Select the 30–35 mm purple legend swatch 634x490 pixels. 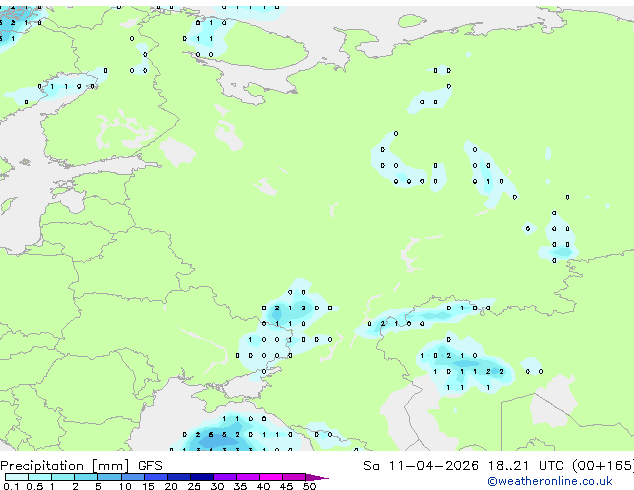coord(224,477)
